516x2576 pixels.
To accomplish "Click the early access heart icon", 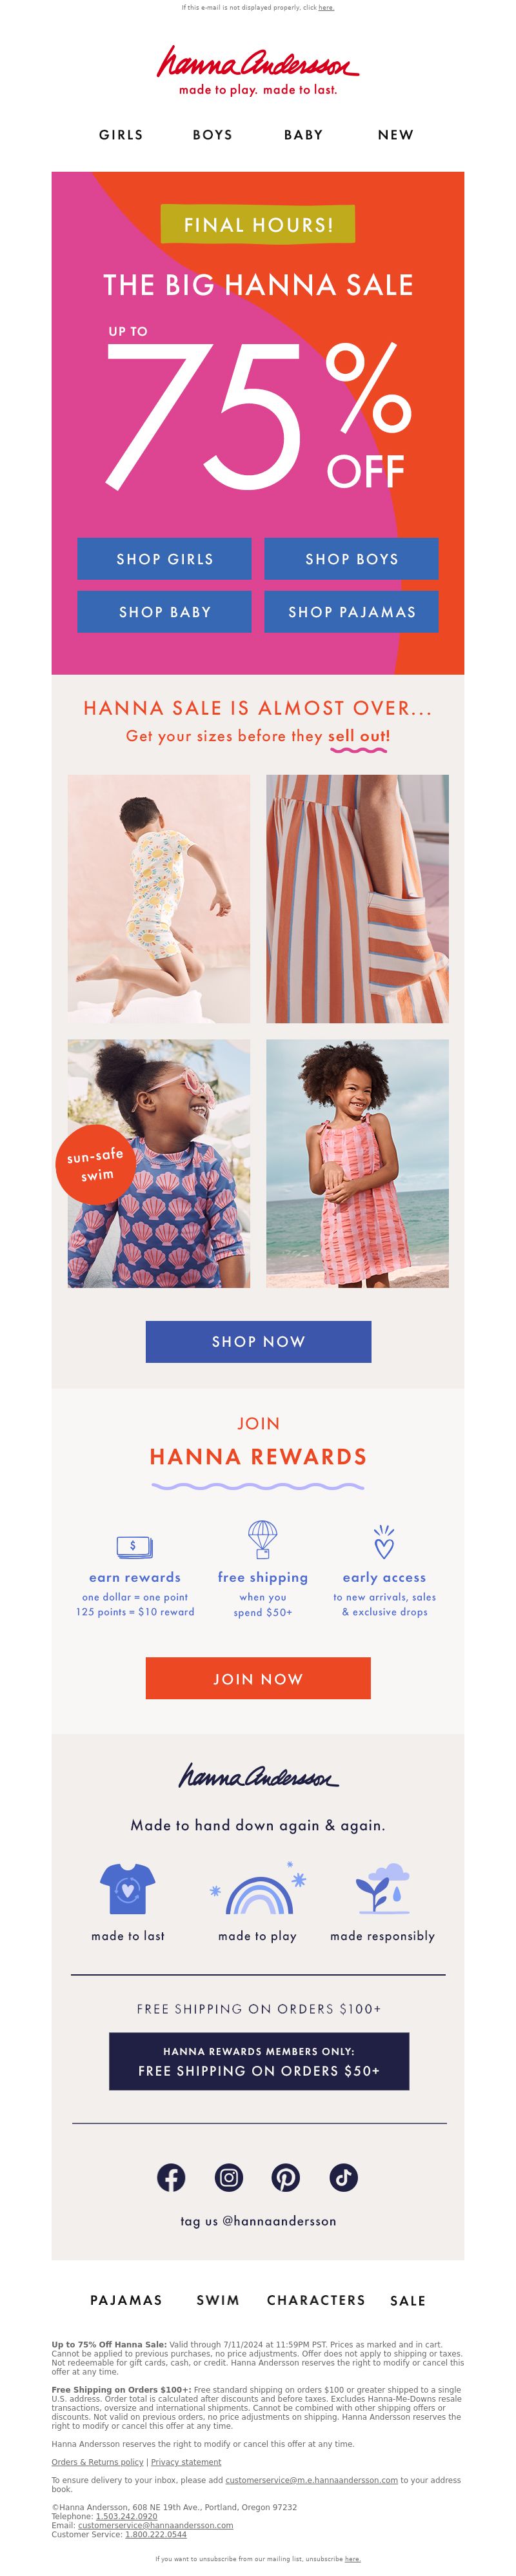I will 384,1542.
